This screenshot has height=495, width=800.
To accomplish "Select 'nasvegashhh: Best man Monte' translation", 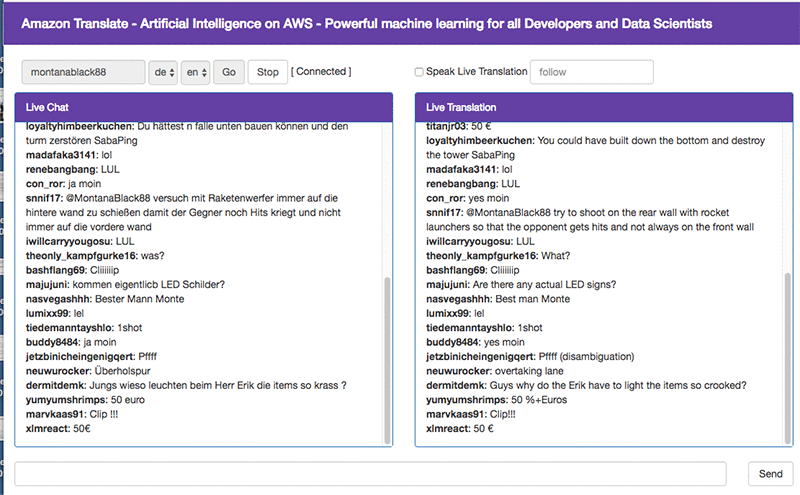I will coord(498,299).
